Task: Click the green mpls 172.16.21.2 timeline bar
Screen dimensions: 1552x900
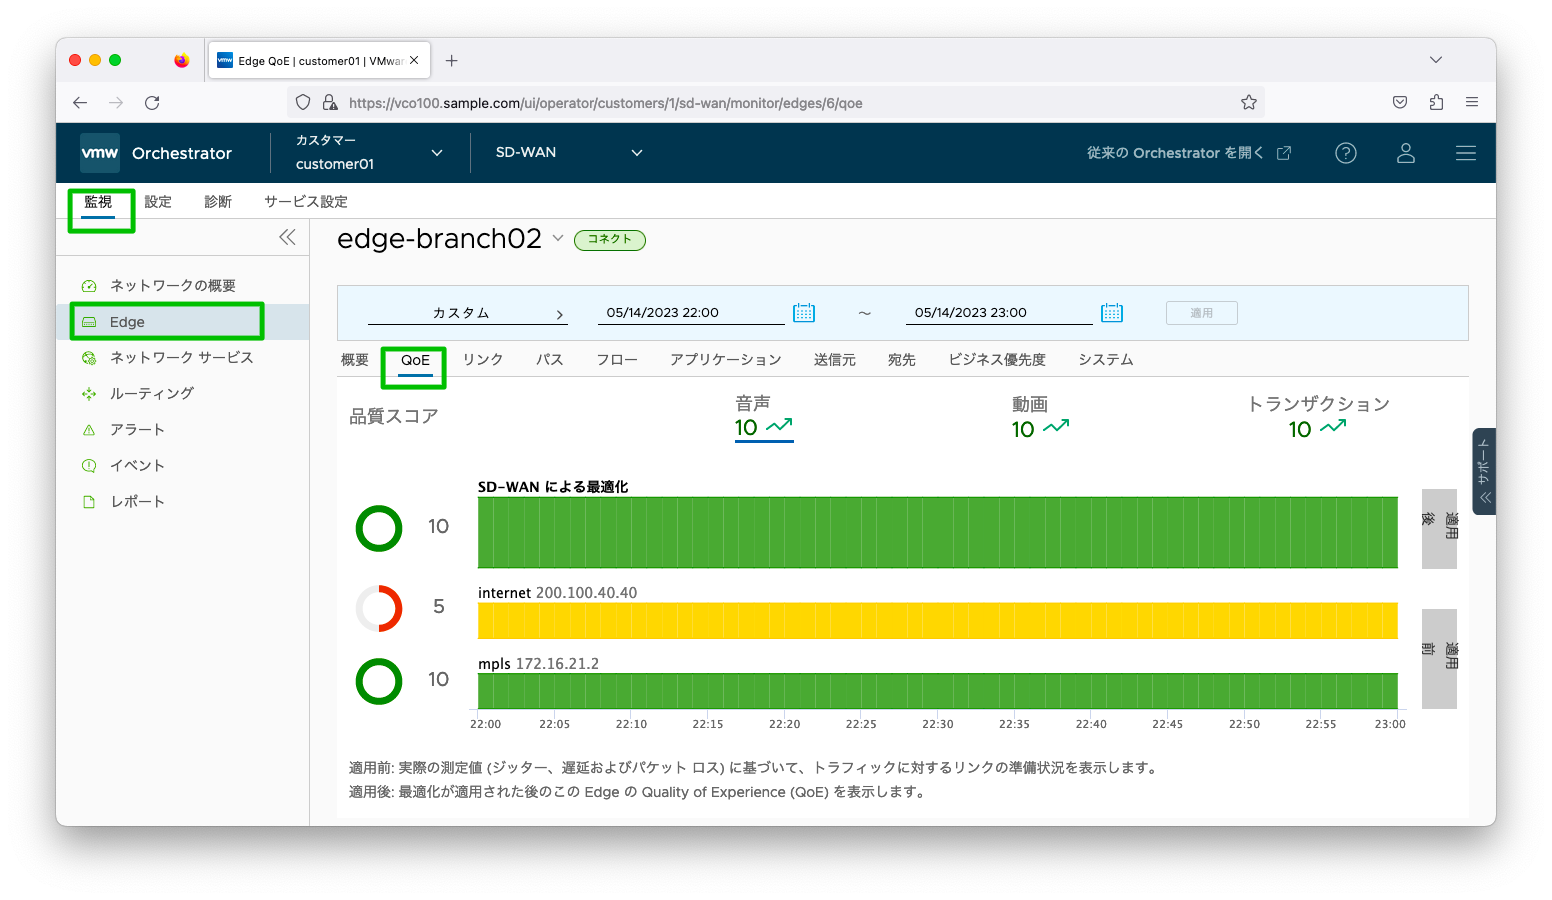Action: coord(938,691)
